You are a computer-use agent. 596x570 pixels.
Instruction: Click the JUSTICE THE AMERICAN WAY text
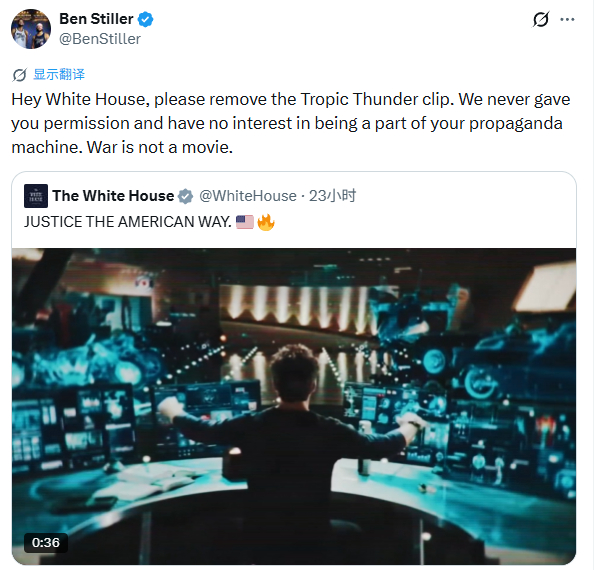[128, 222]
